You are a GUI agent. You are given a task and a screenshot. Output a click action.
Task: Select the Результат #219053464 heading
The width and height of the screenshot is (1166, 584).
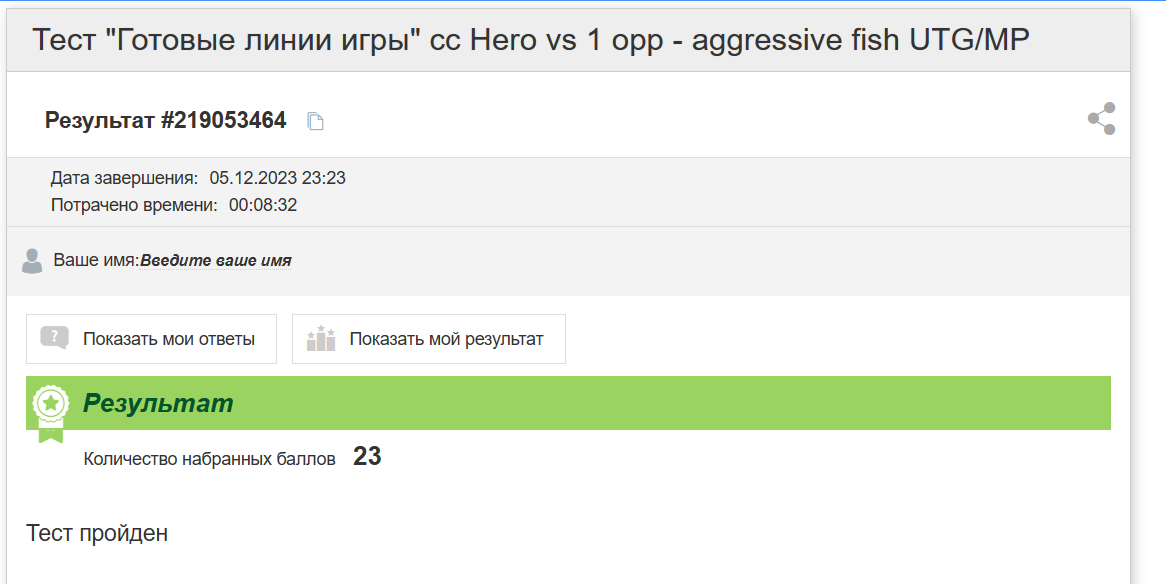click(165, 121)
